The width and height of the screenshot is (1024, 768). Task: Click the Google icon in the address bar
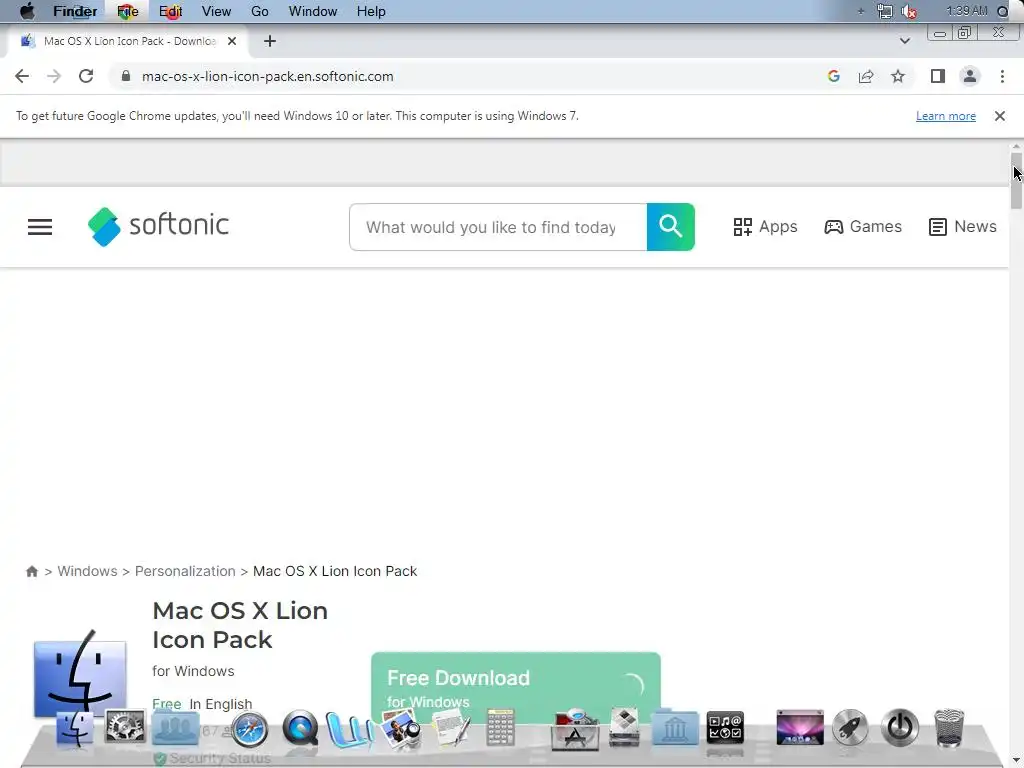[833, 76]
